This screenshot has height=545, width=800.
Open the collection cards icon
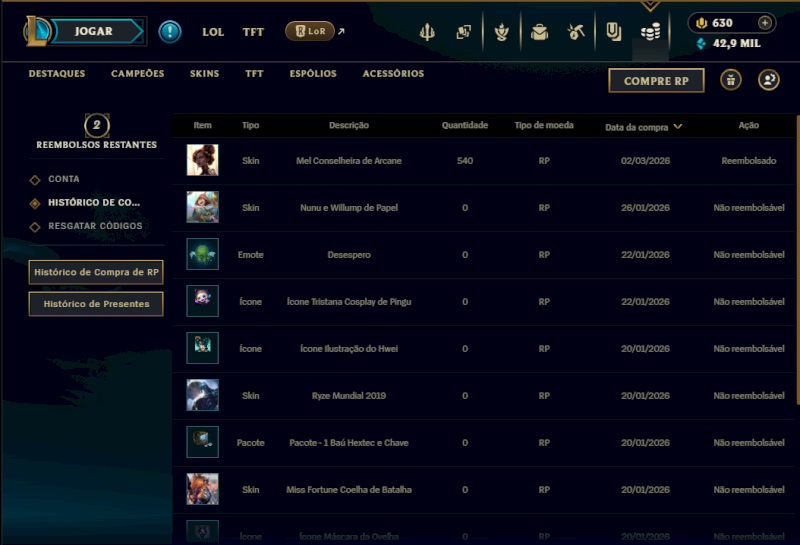click(463, 32)
